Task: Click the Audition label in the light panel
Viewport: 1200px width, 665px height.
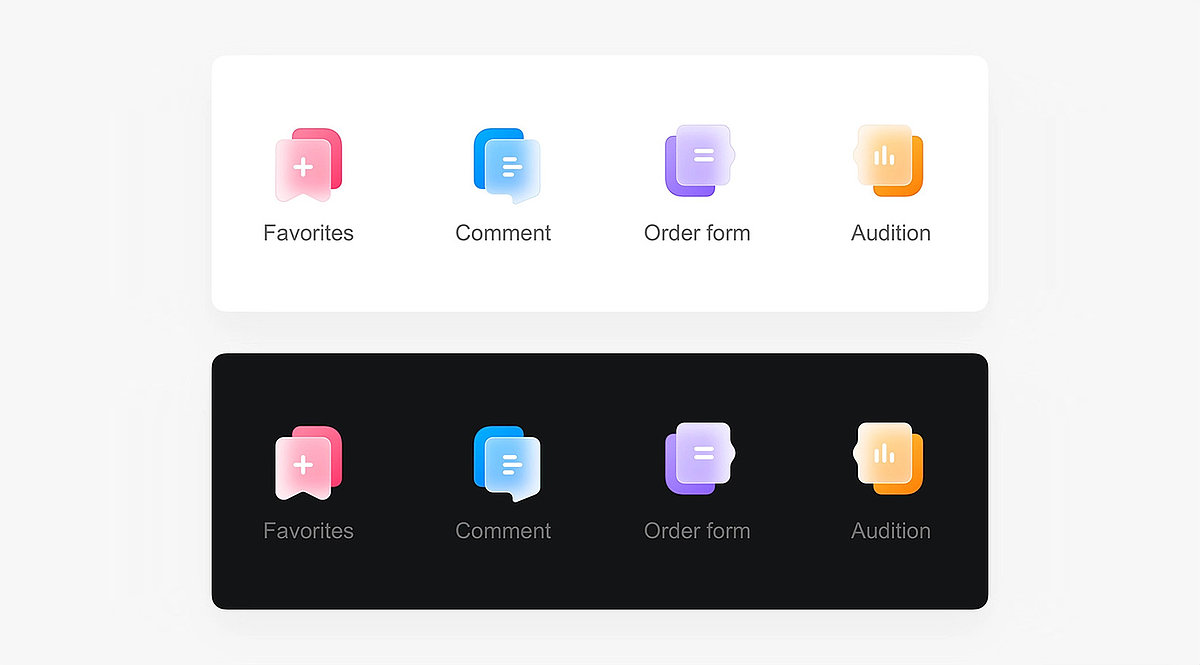Action: click(x=891, y=233)
